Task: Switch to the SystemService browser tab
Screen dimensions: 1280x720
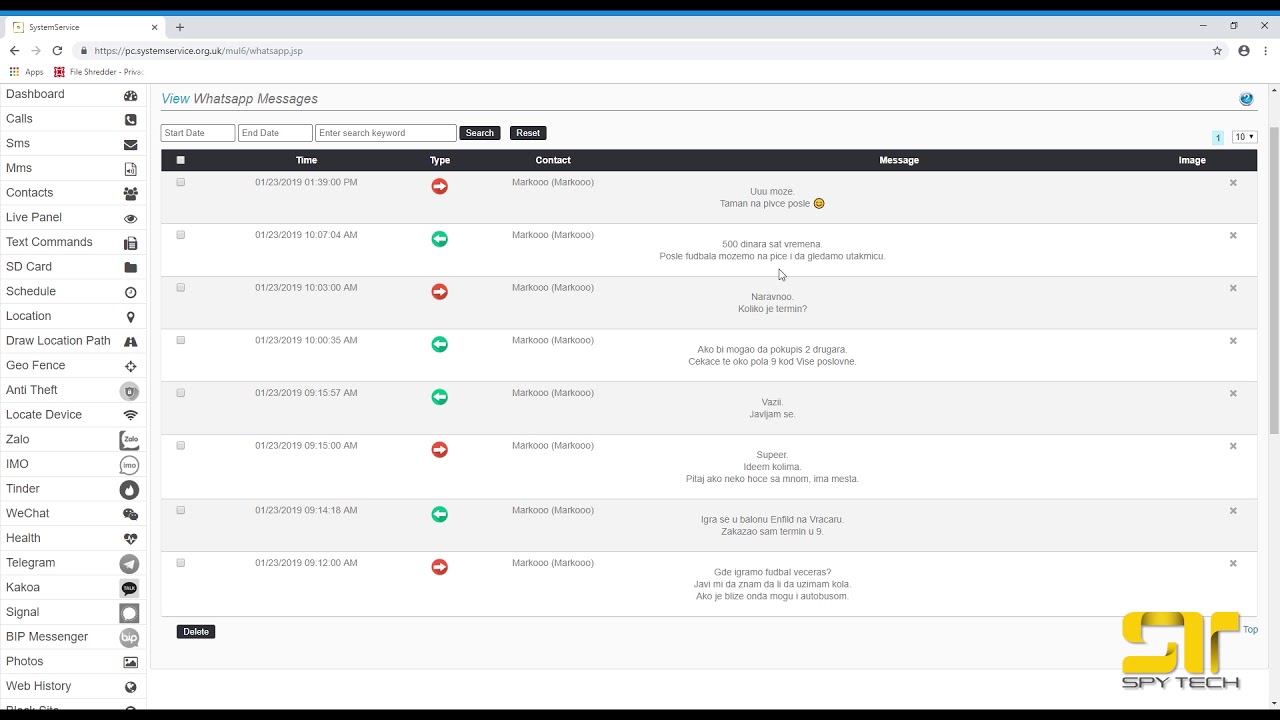Action: tap(84, 27)
